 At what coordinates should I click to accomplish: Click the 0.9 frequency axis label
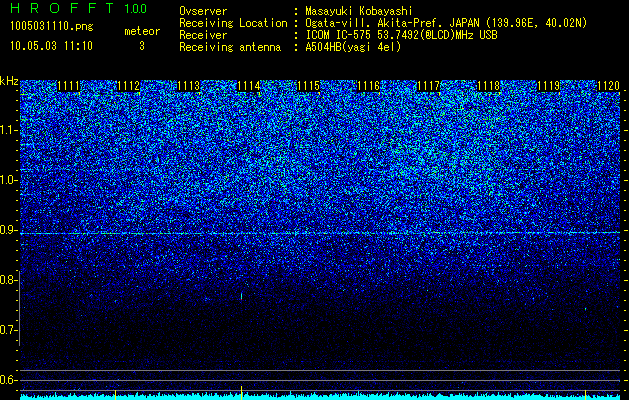click(x=9, y=230)
